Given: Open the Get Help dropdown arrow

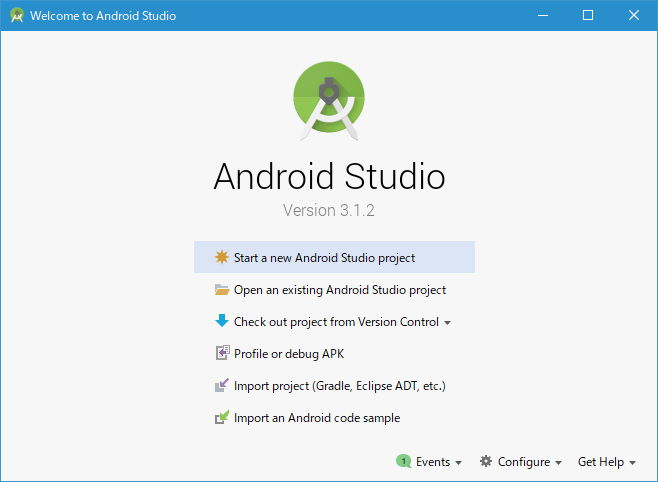Looking at the screenshot, I should point(632,463).
